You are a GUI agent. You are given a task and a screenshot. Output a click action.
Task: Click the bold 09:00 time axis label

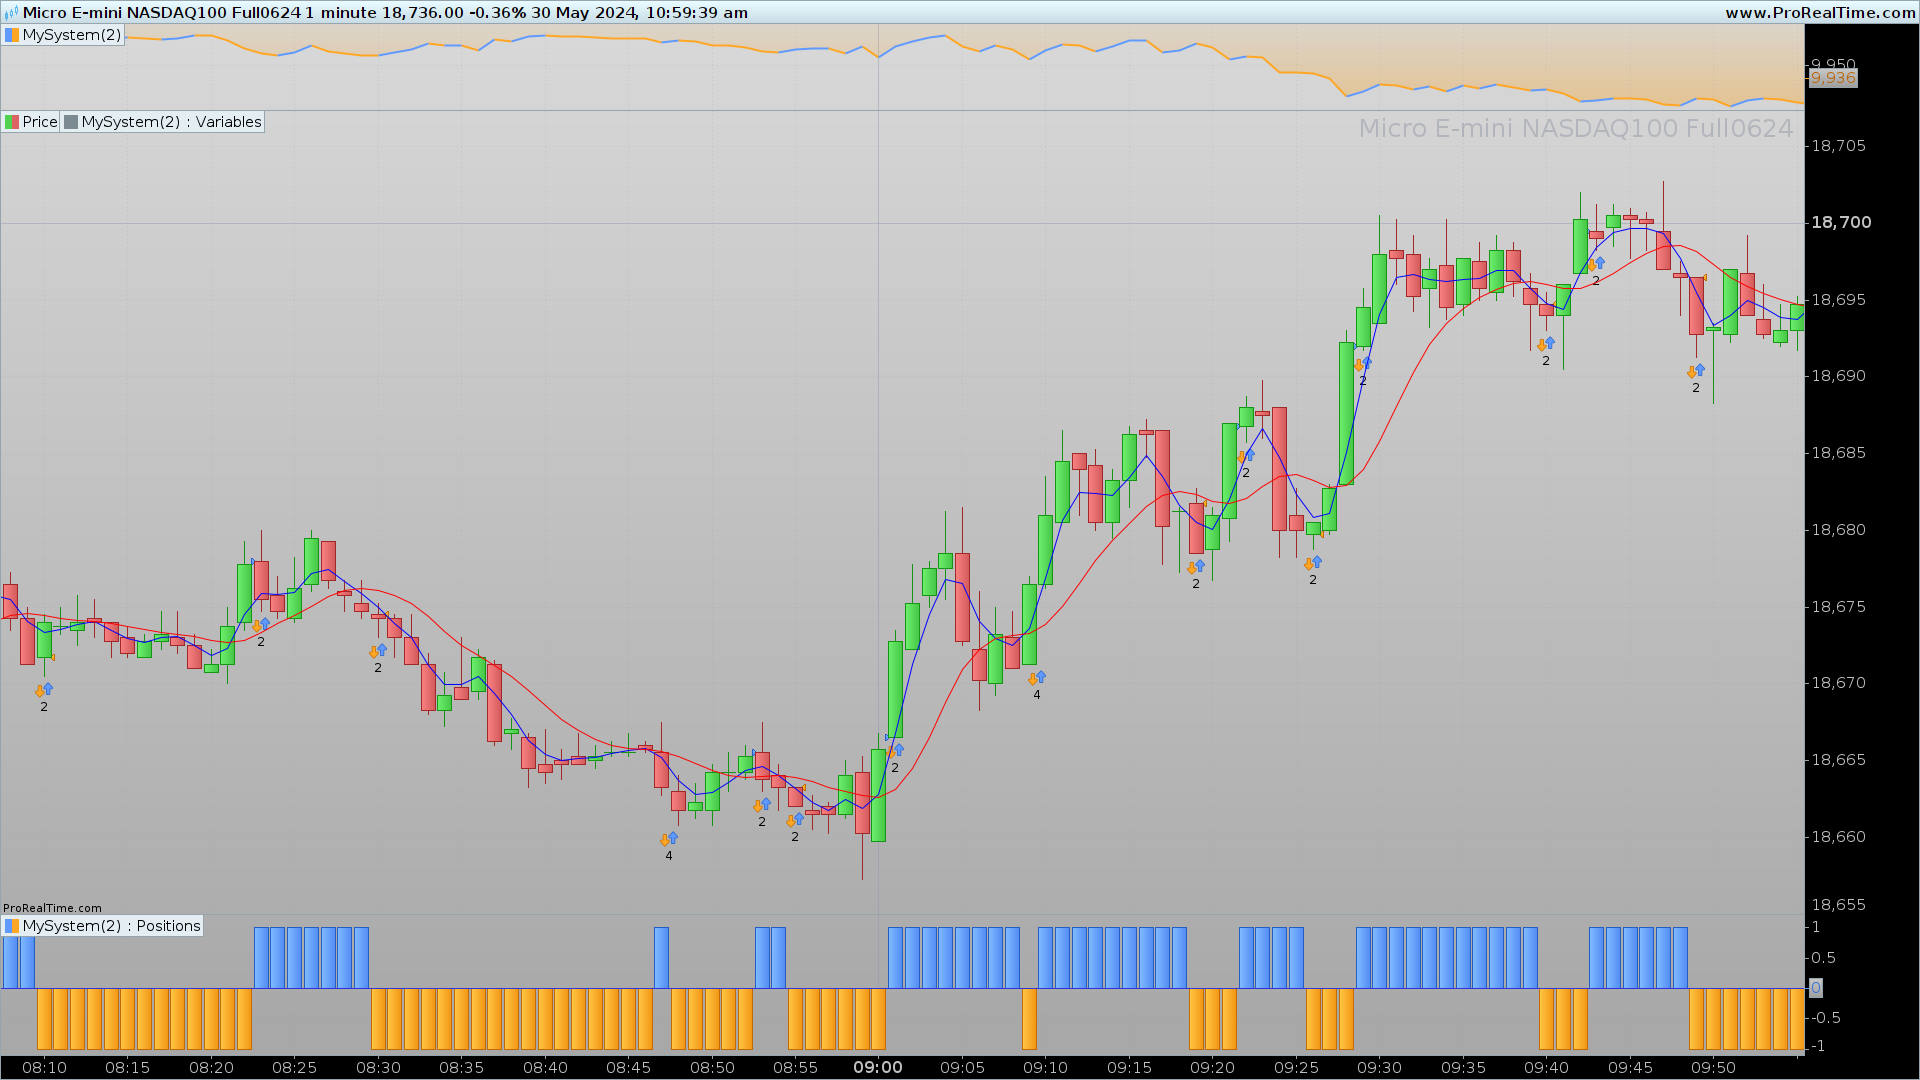click(x=877, y=1067)
